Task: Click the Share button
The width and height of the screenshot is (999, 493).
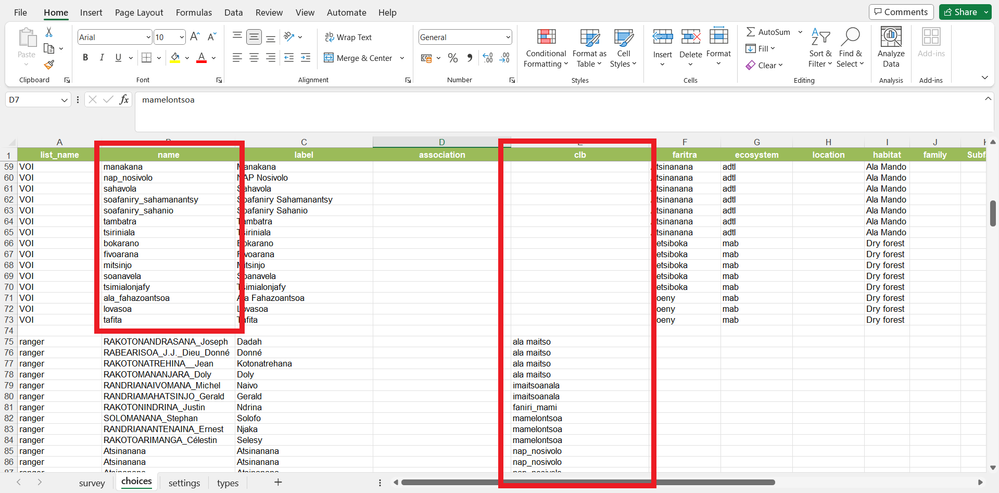Action: pyautogui.click(x=965, y=11)
